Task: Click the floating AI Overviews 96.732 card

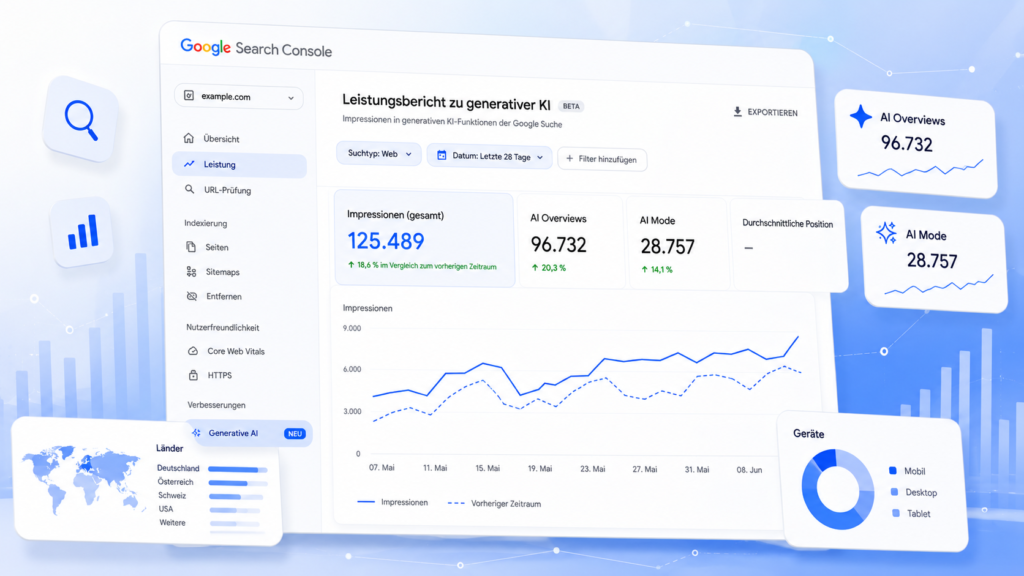Action: click(x=916, y=144)
